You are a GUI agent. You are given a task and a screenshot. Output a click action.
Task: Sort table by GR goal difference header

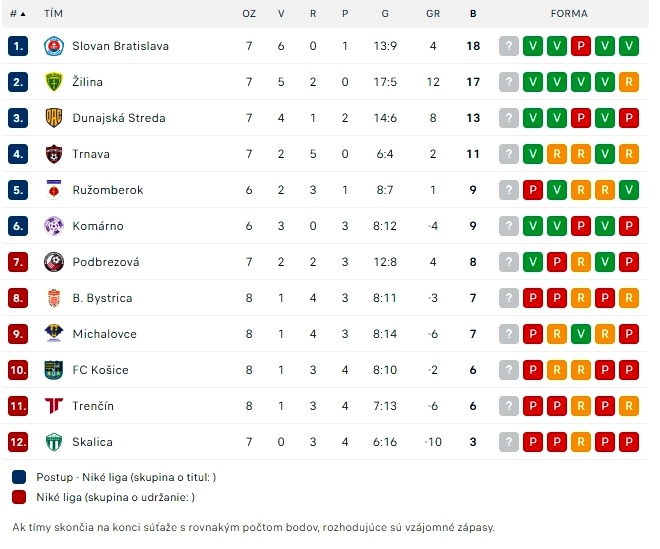(433, 14)
